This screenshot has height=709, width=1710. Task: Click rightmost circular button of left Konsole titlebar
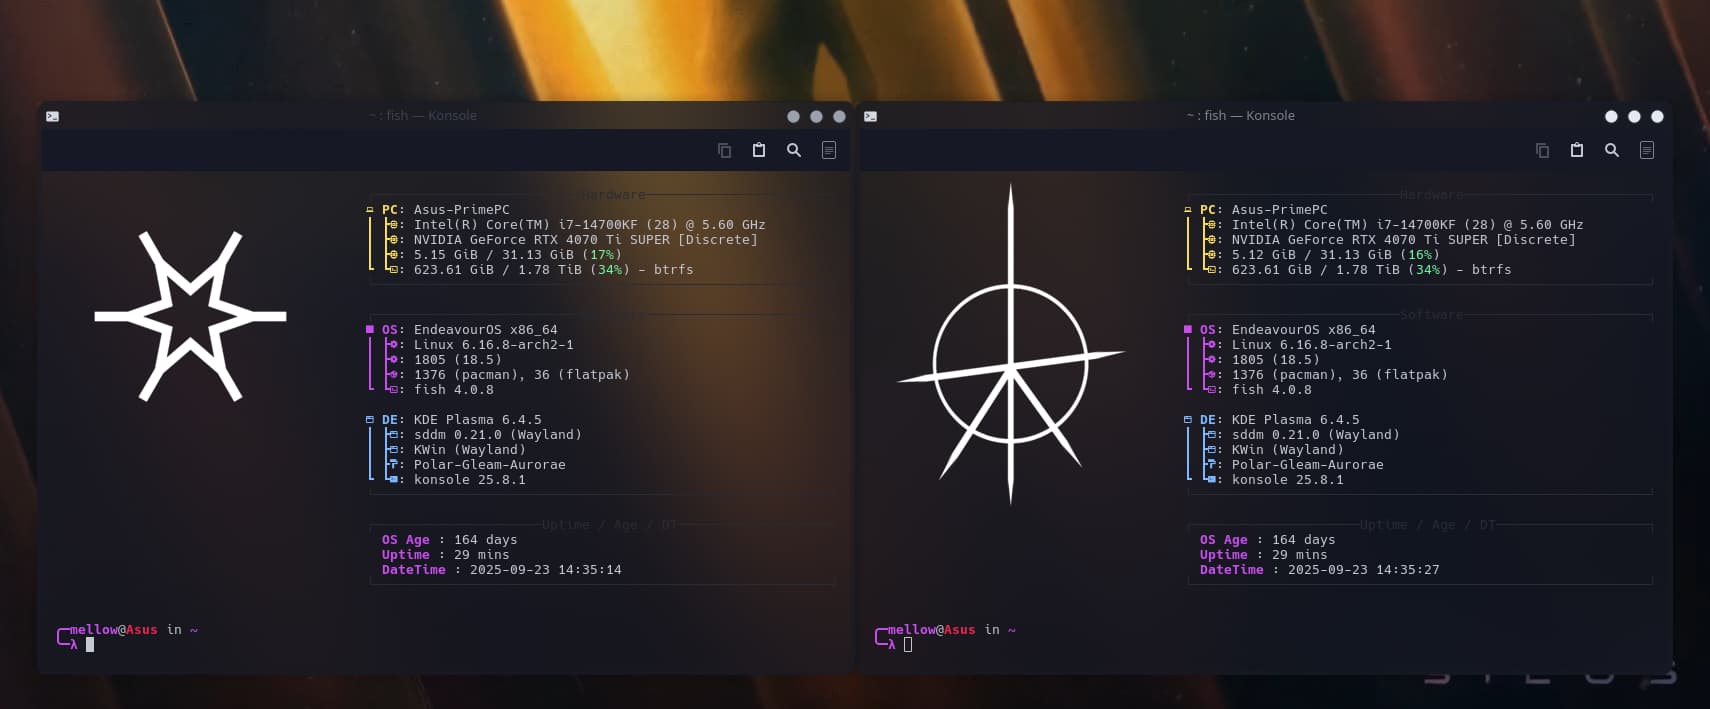[x=839, y=116]
